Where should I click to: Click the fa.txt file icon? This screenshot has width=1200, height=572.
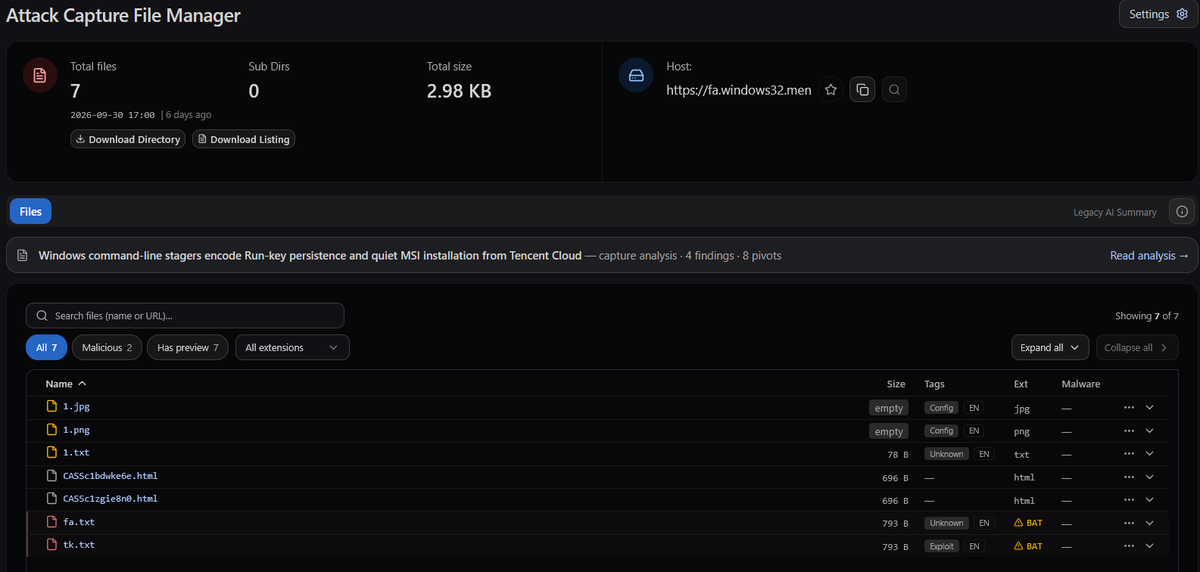tap(52, 521)
